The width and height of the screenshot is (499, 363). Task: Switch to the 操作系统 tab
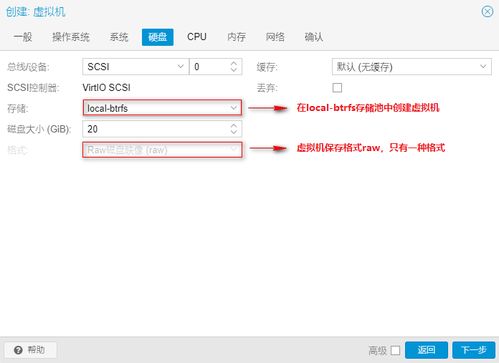click(x=71, y=37)
